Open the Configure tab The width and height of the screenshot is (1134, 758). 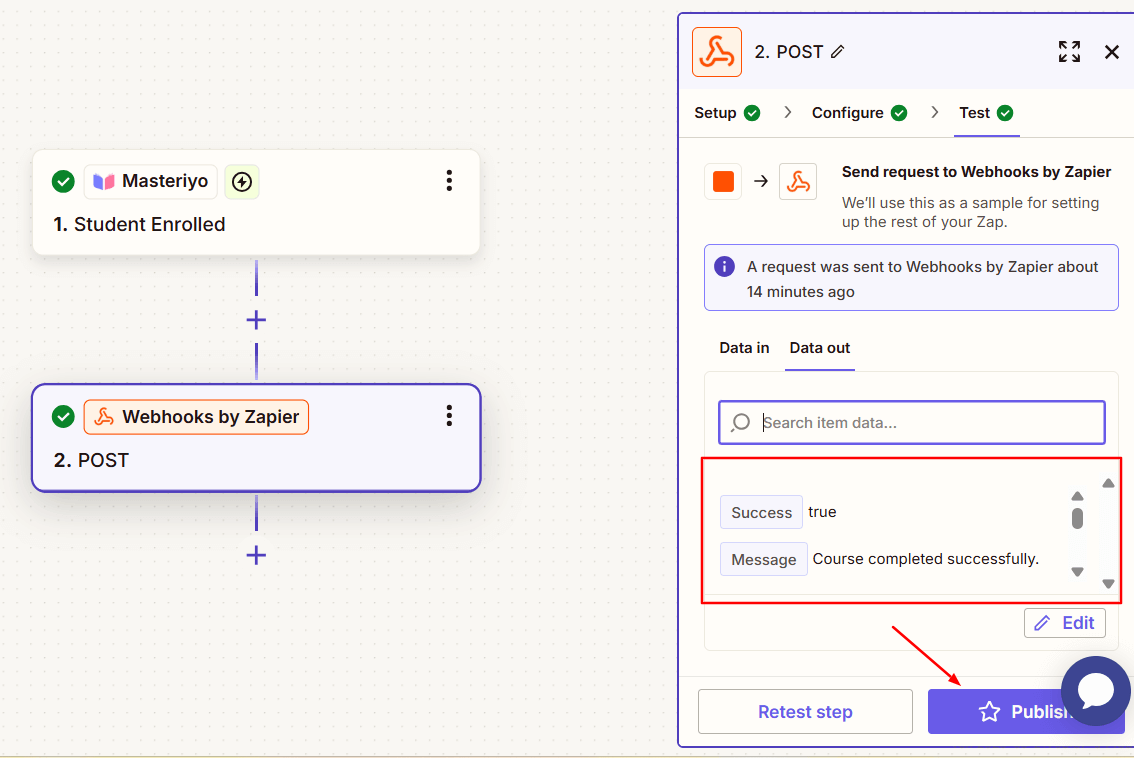(859, 113)
